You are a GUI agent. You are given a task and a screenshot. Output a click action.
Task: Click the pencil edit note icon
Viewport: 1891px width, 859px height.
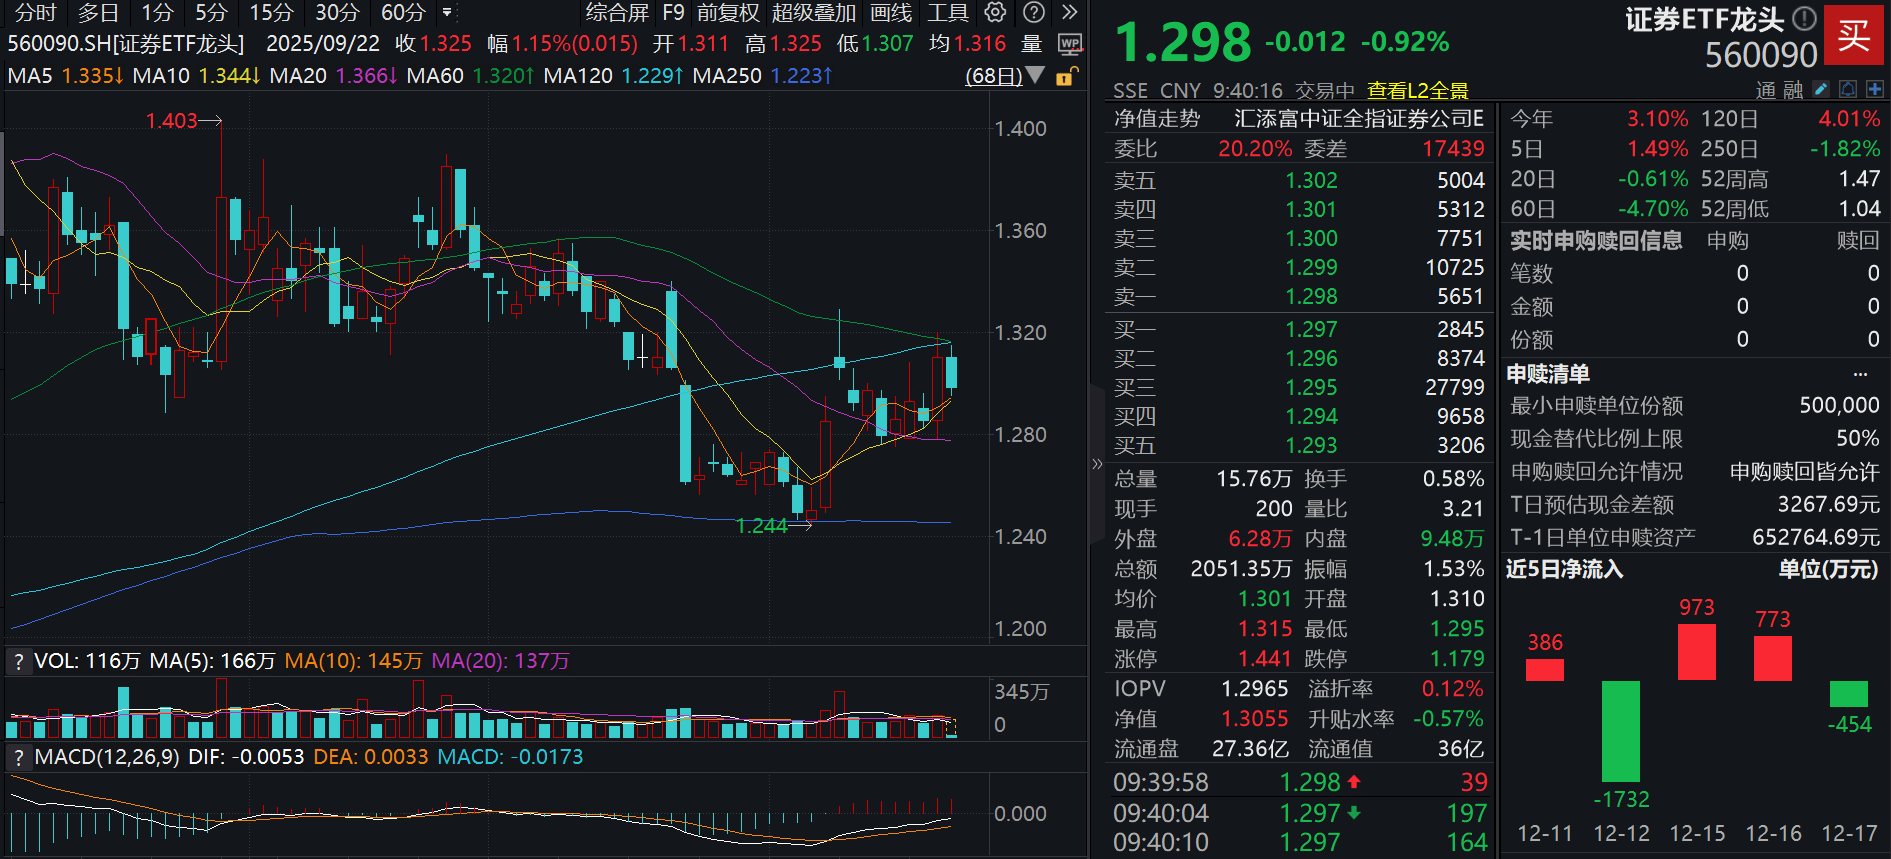1821,89
